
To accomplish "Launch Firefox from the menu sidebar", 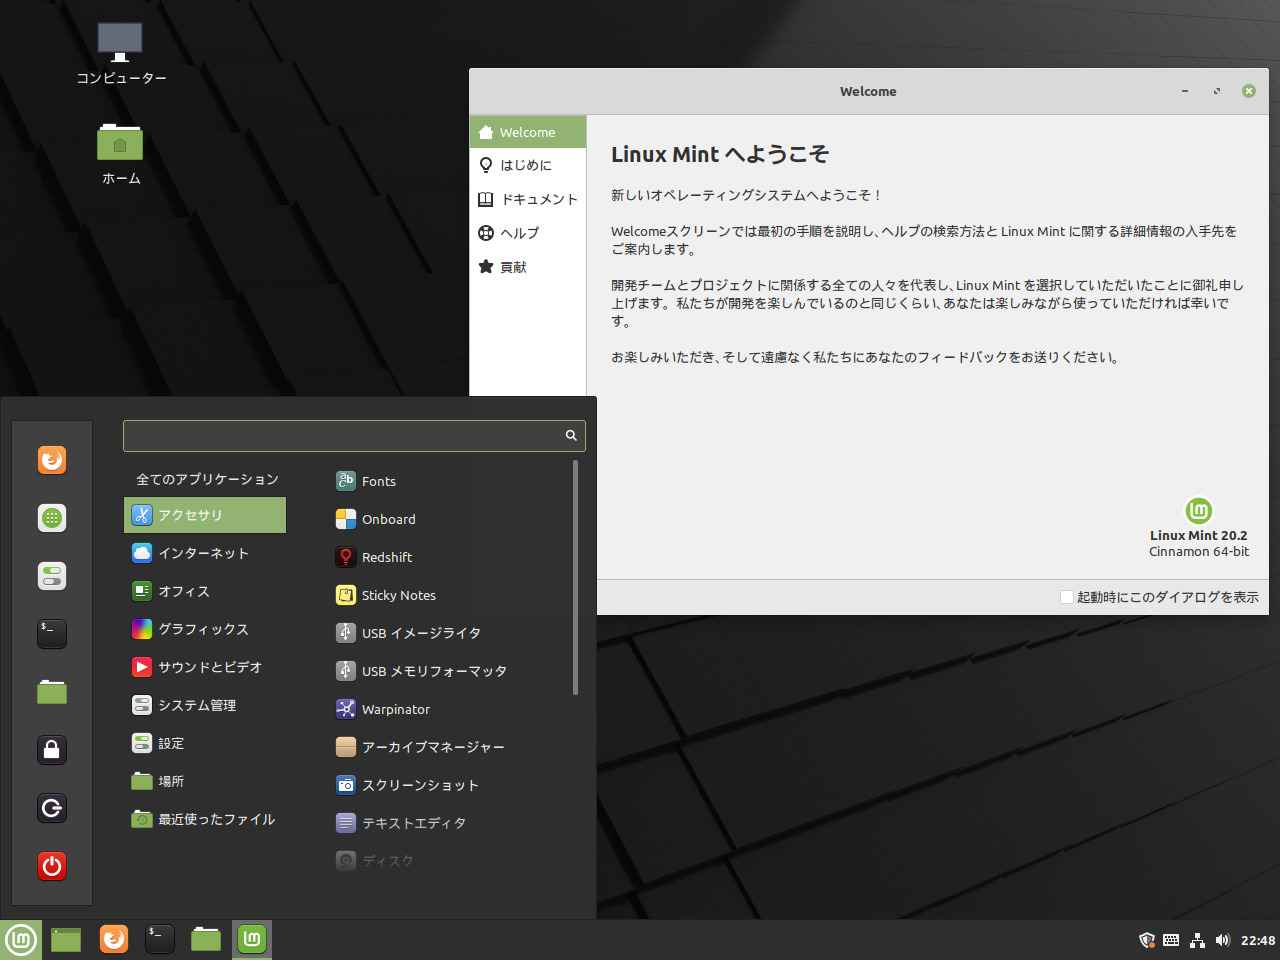I will (x=51, y=459).
